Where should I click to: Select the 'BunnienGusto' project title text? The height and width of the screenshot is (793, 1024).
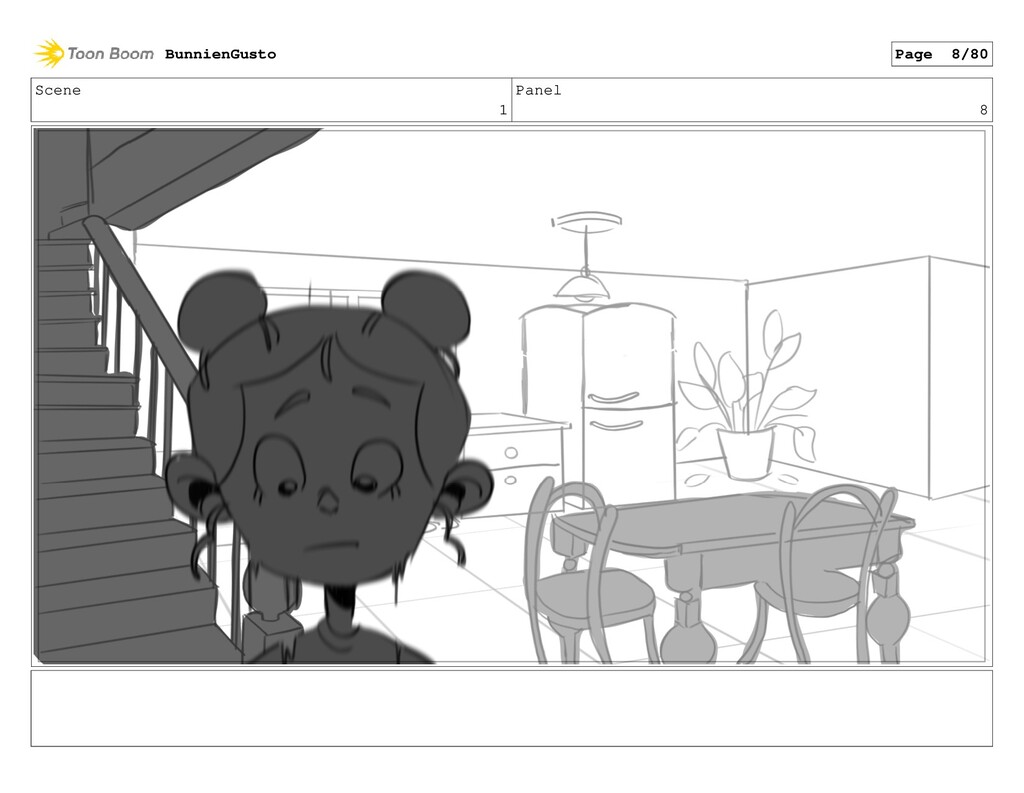click(x=220, y=54)
